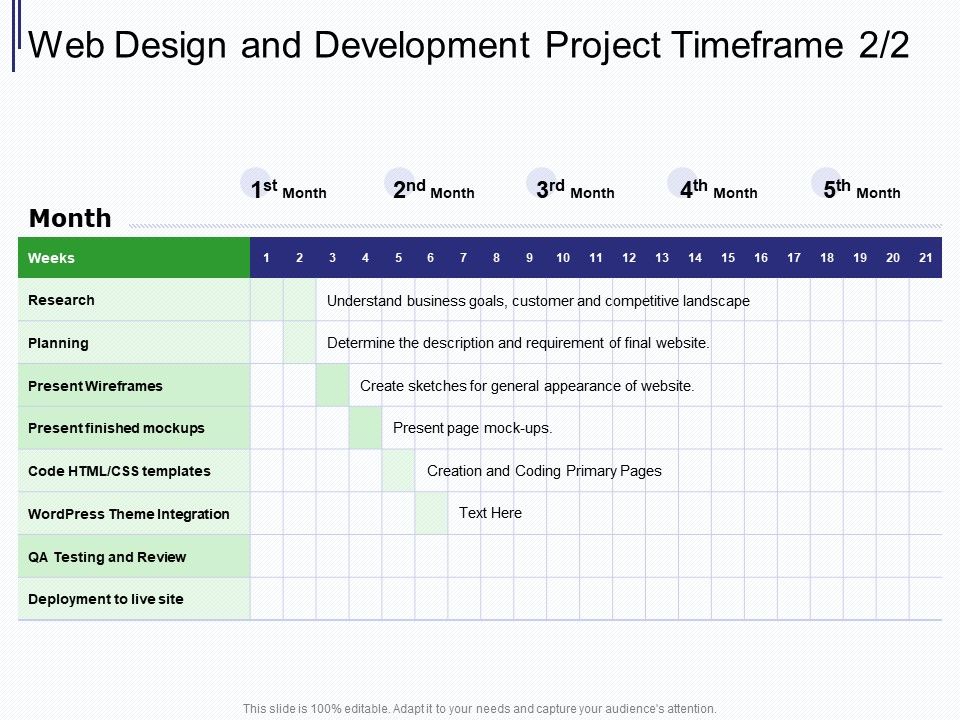Click the week 10 column header

coord(562,257)
